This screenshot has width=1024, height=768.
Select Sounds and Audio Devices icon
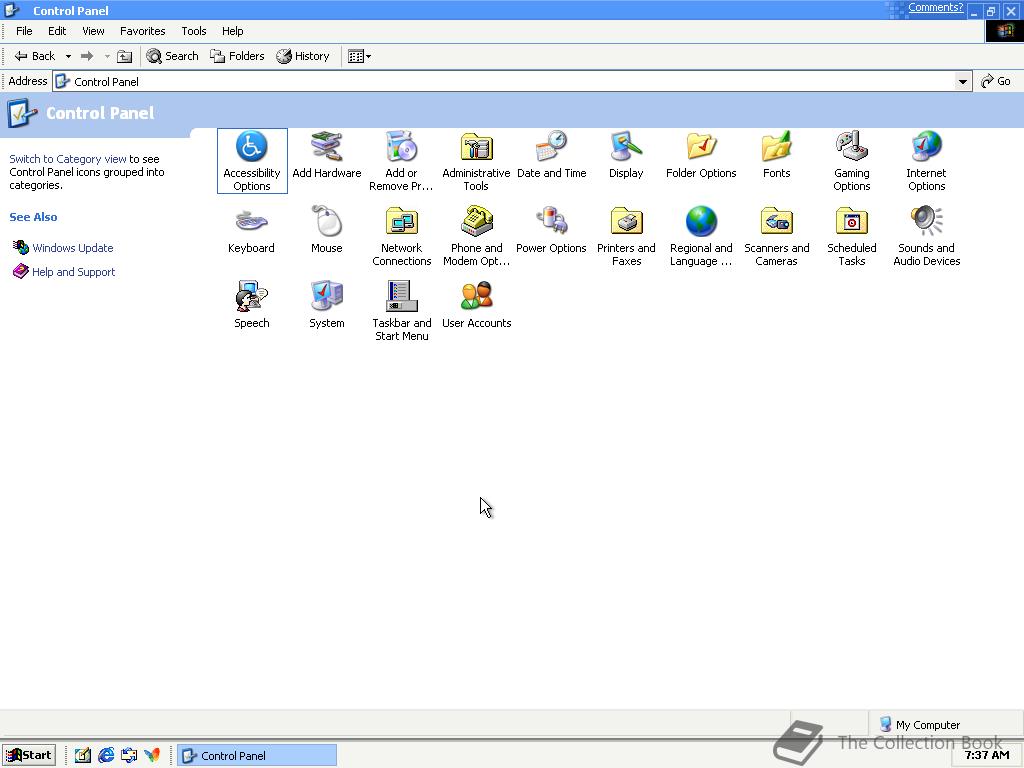coord(927,236)
